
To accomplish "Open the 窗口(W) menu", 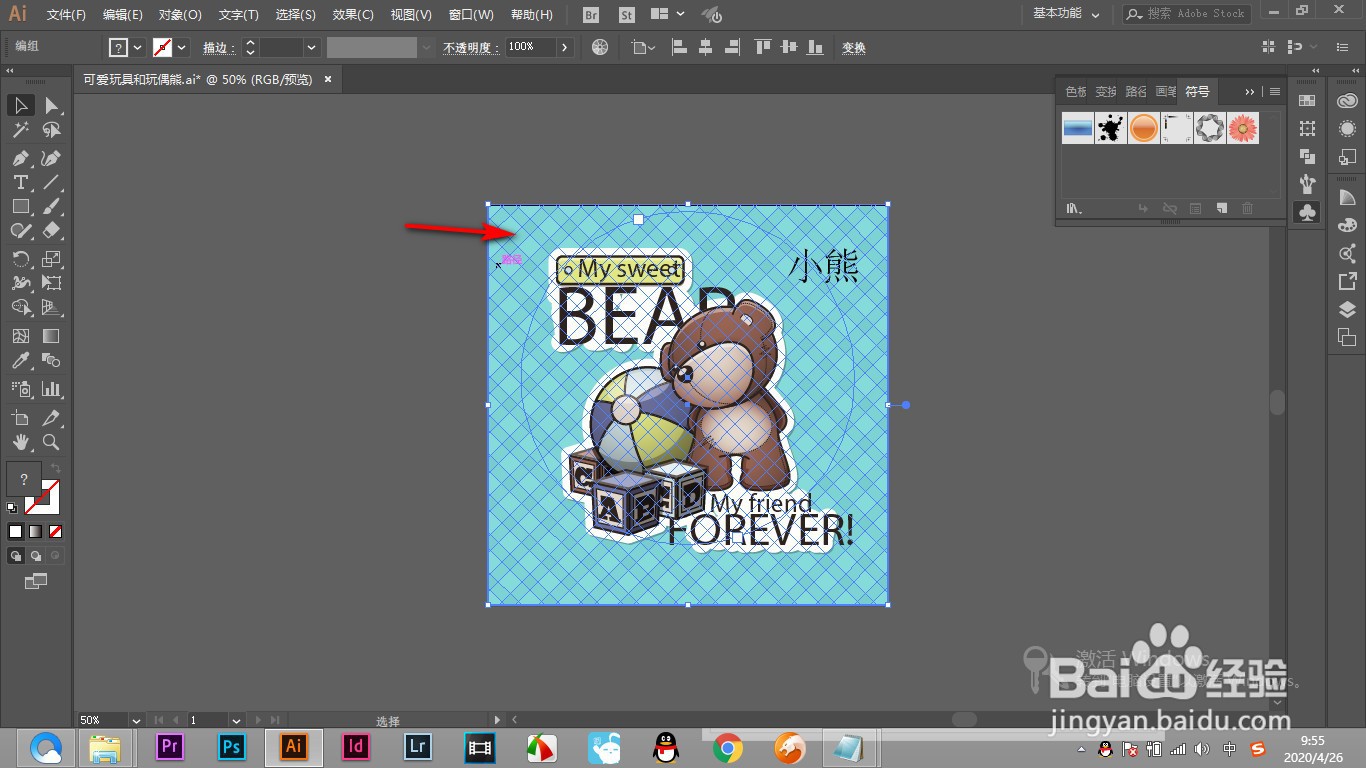I will (x=471, y=15).
